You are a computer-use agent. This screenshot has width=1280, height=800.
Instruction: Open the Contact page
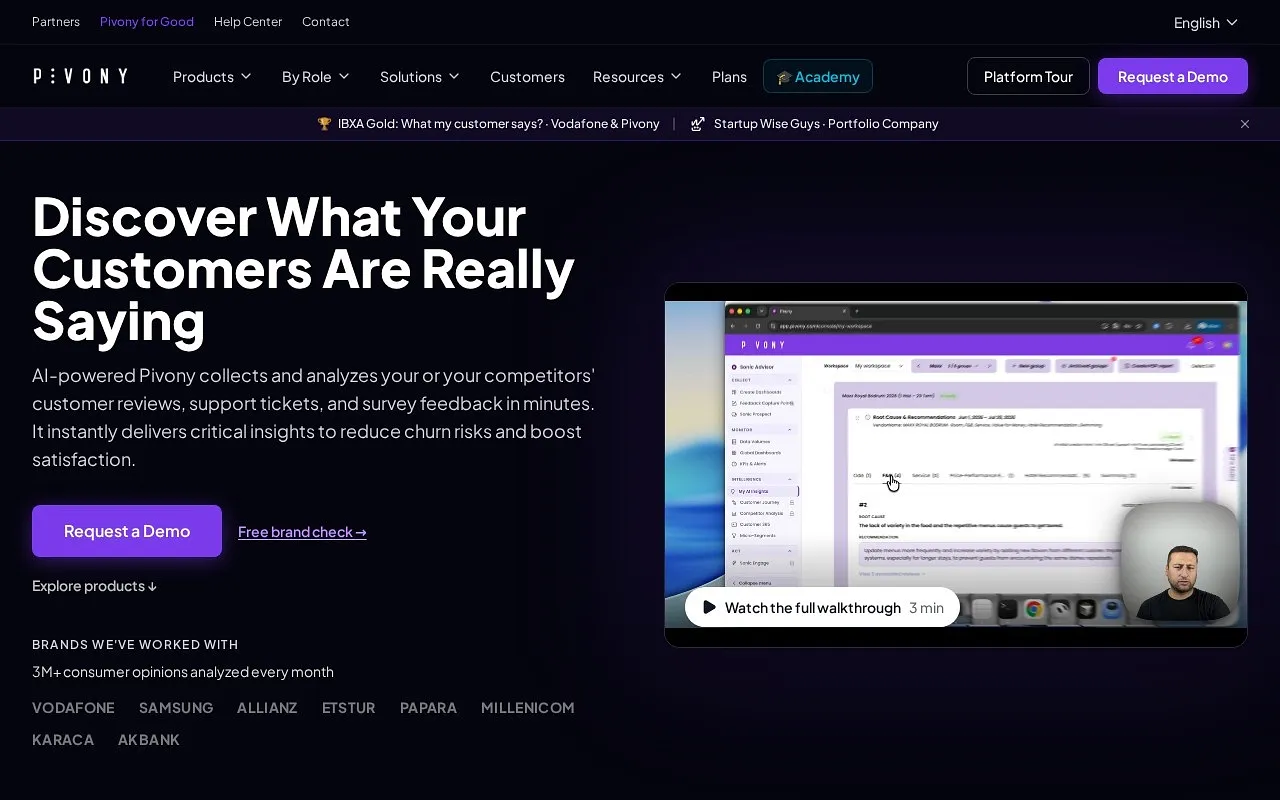pos(326,21)
